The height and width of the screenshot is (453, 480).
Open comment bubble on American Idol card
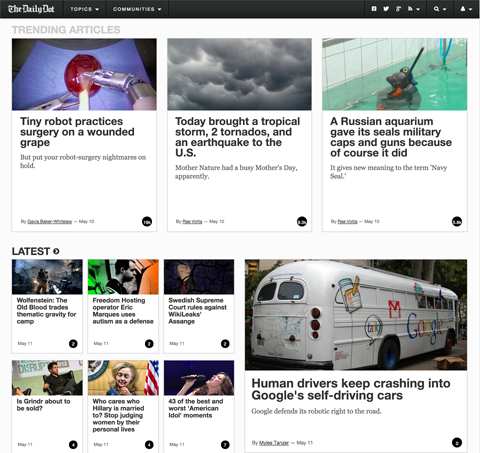tap(225, 445)
